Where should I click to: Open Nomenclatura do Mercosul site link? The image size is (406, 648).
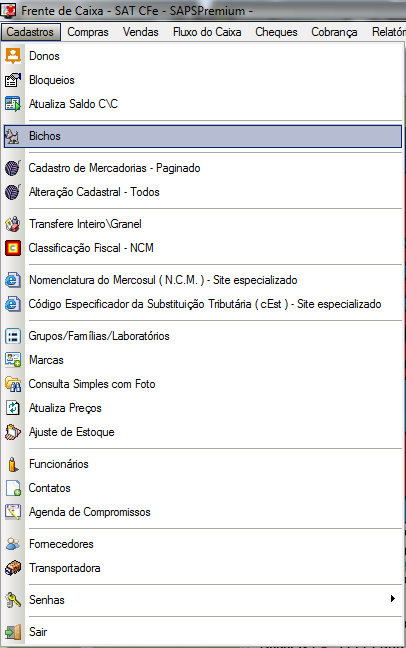(163, 280)
